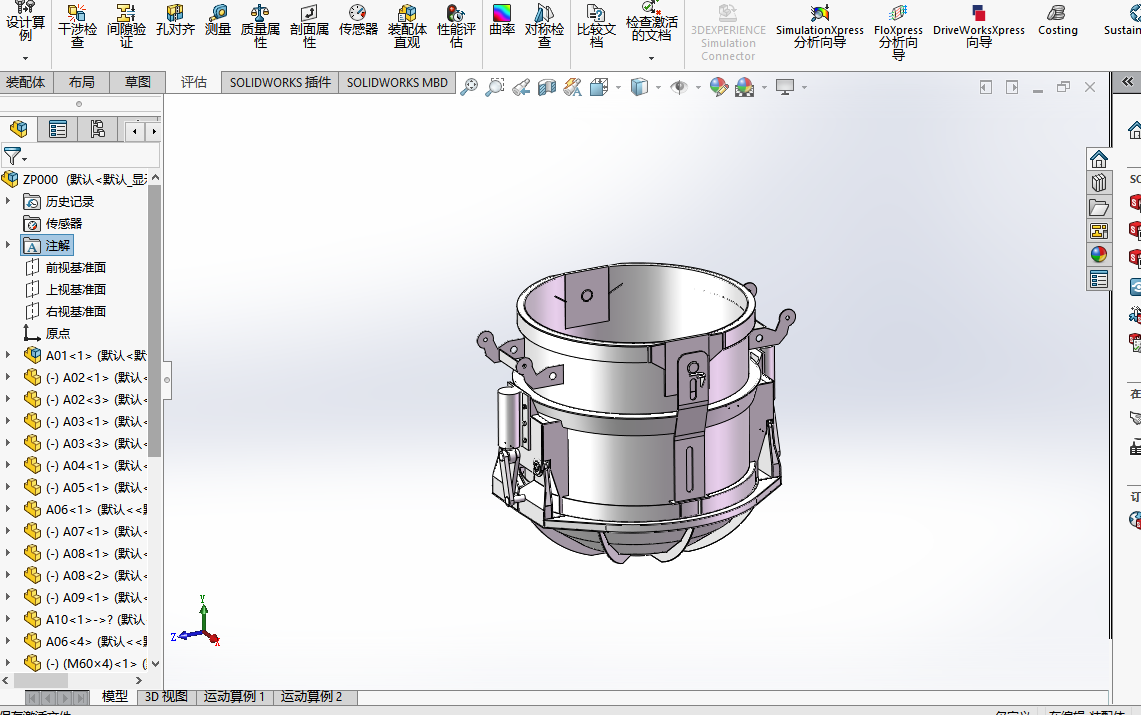Launch DriveWorksXpress wizard

[979, 26]
